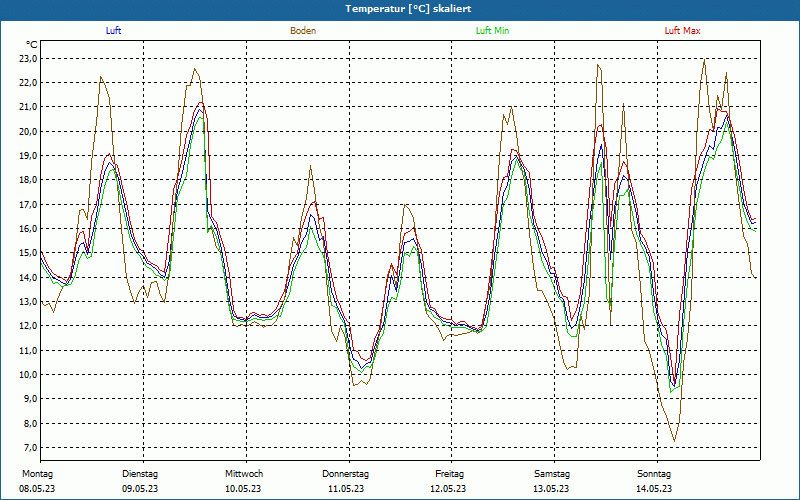Click the 'Donnerstag' day label
The width and height of the screenshot is (800, 500).
click(x=345, y=474)
